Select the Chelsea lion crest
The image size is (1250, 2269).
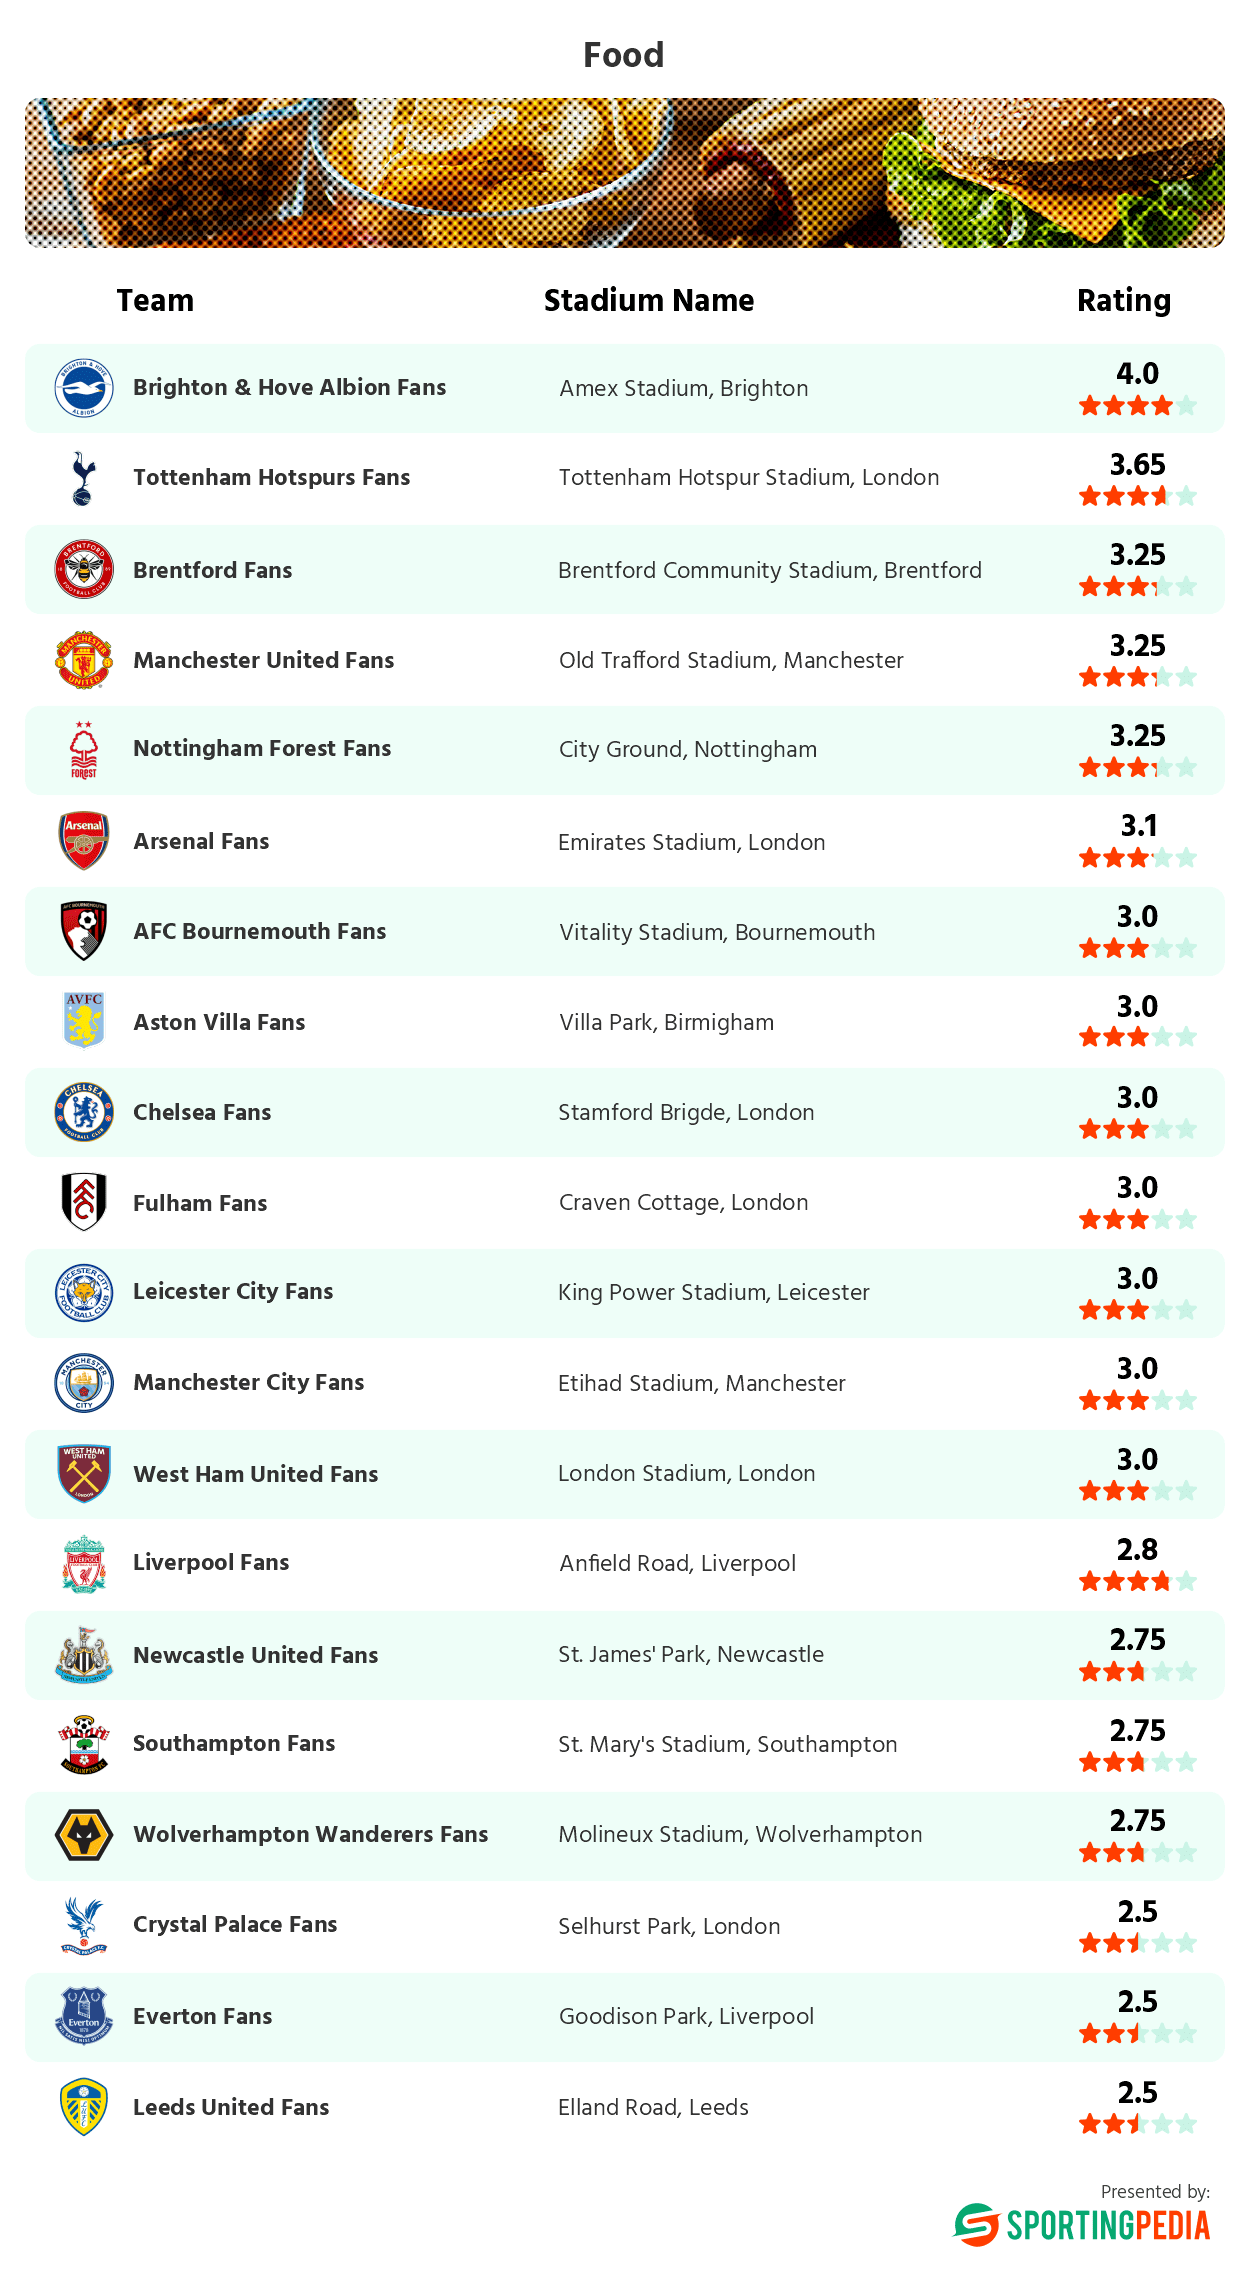pos(84,1112)
